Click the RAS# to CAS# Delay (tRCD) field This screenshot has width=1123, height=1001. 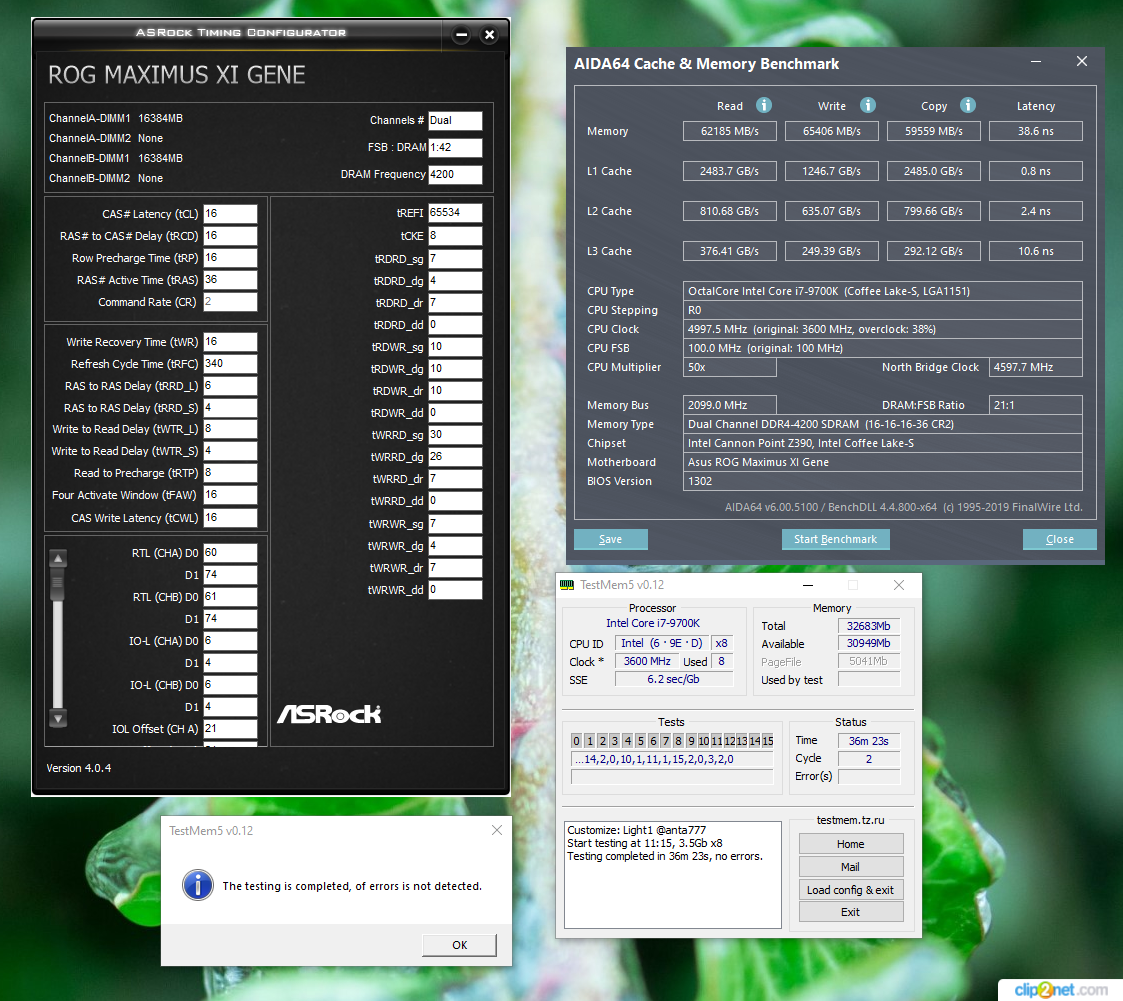230,236
